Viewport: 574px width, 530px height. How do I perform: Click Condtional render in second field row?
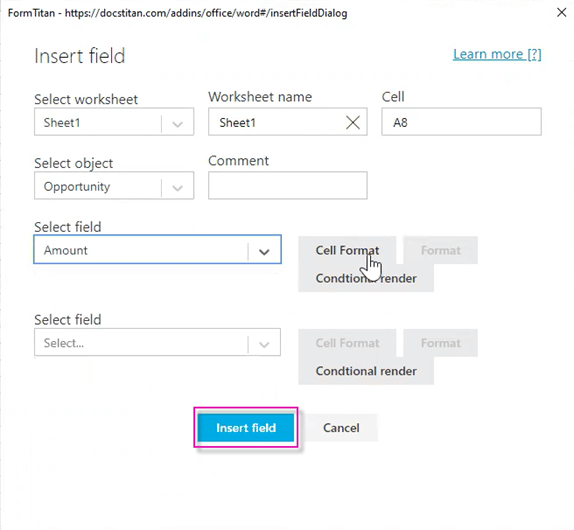pyautogui.click(x=366, y=371)
